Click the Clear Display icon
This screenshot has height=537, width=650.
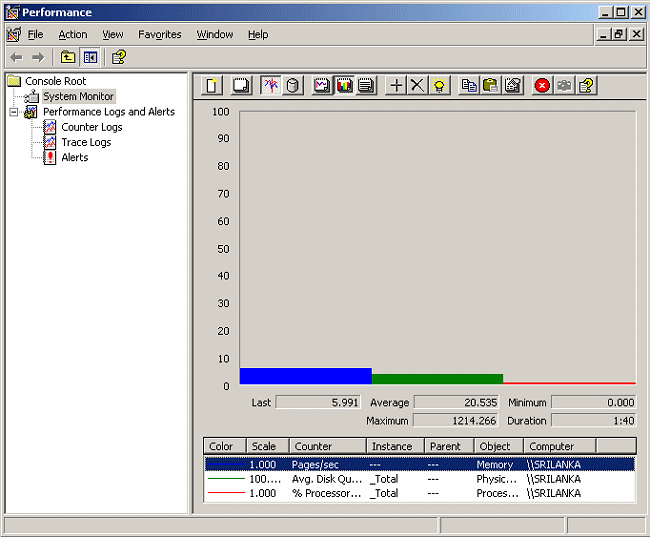click(x=241, y=85)
